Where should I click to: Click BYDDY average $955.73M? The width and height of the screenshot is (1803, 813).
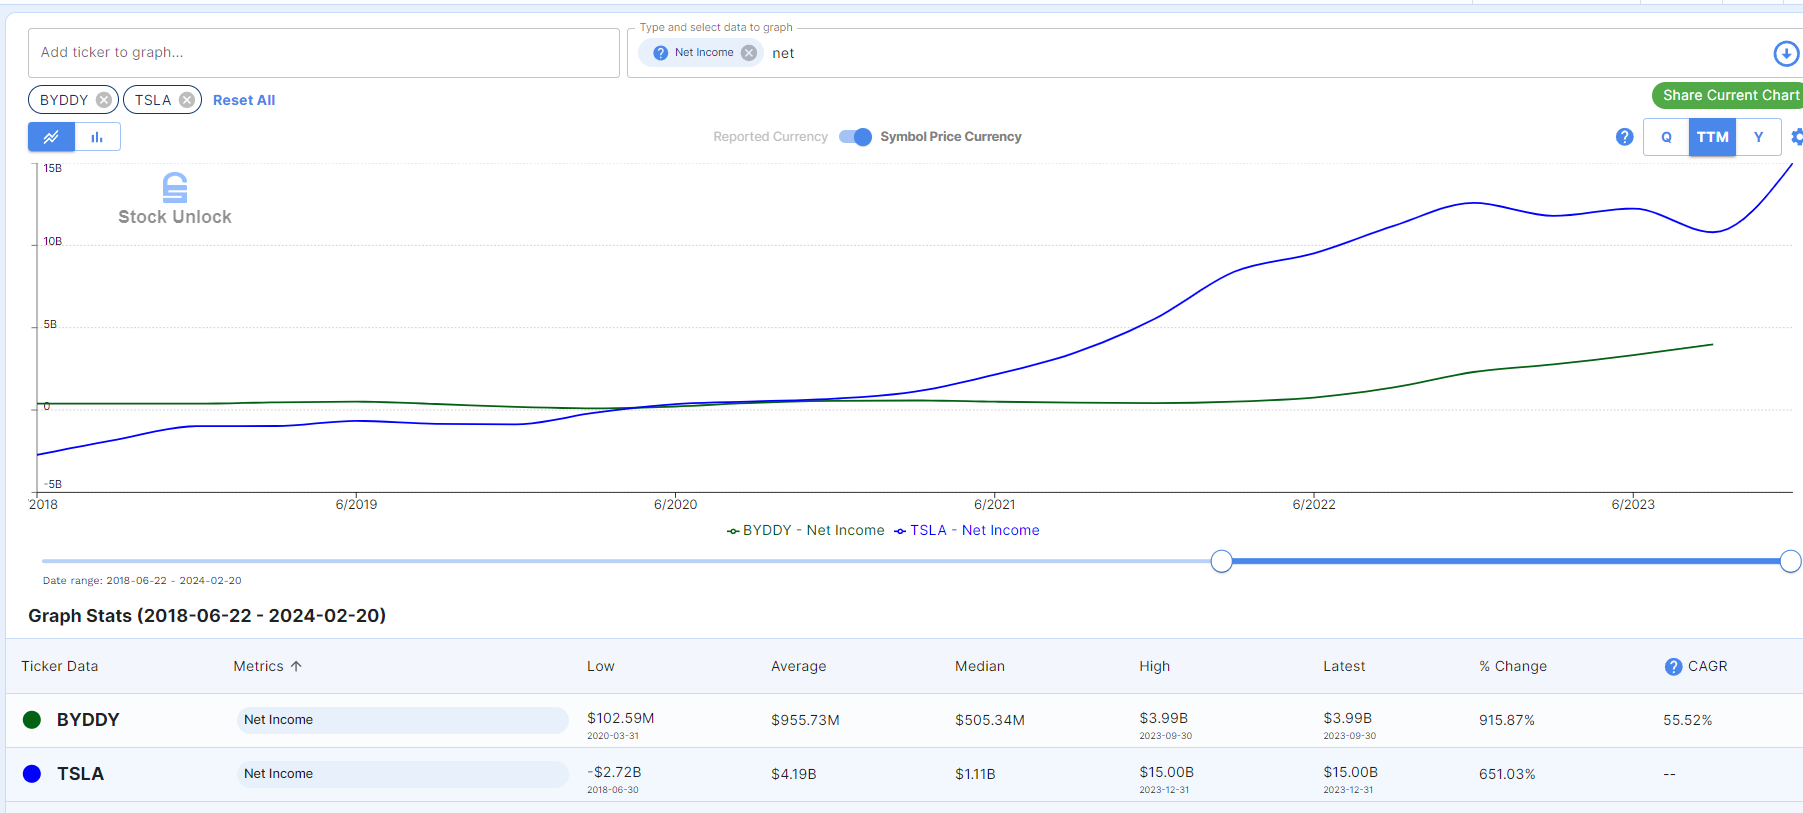[x=805, y=720]
